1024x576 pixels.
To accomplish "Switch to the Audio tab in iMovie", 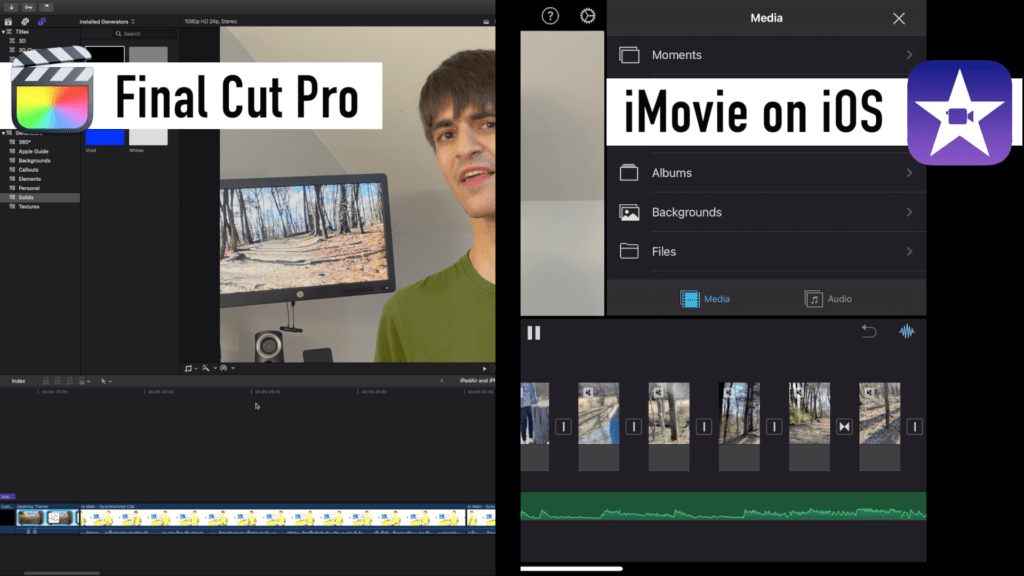I will click(828, 298).
